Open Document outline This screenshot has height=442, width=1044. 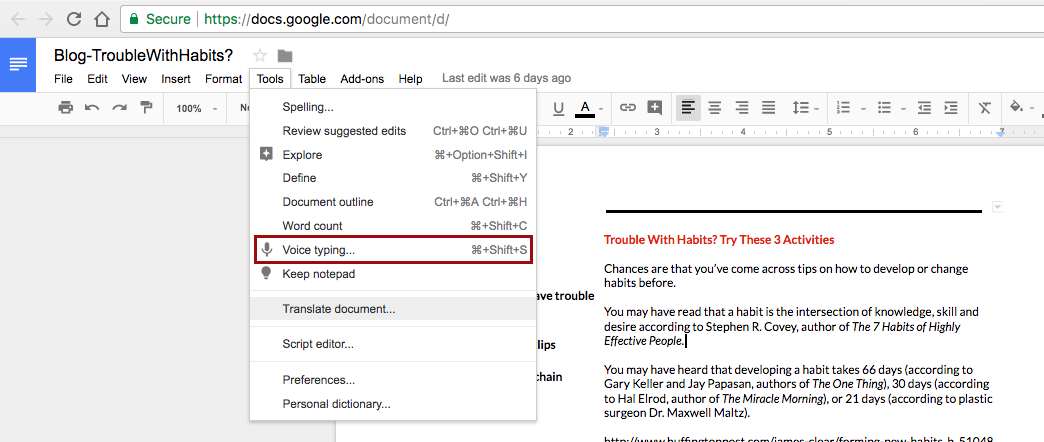tap(393, 202)
